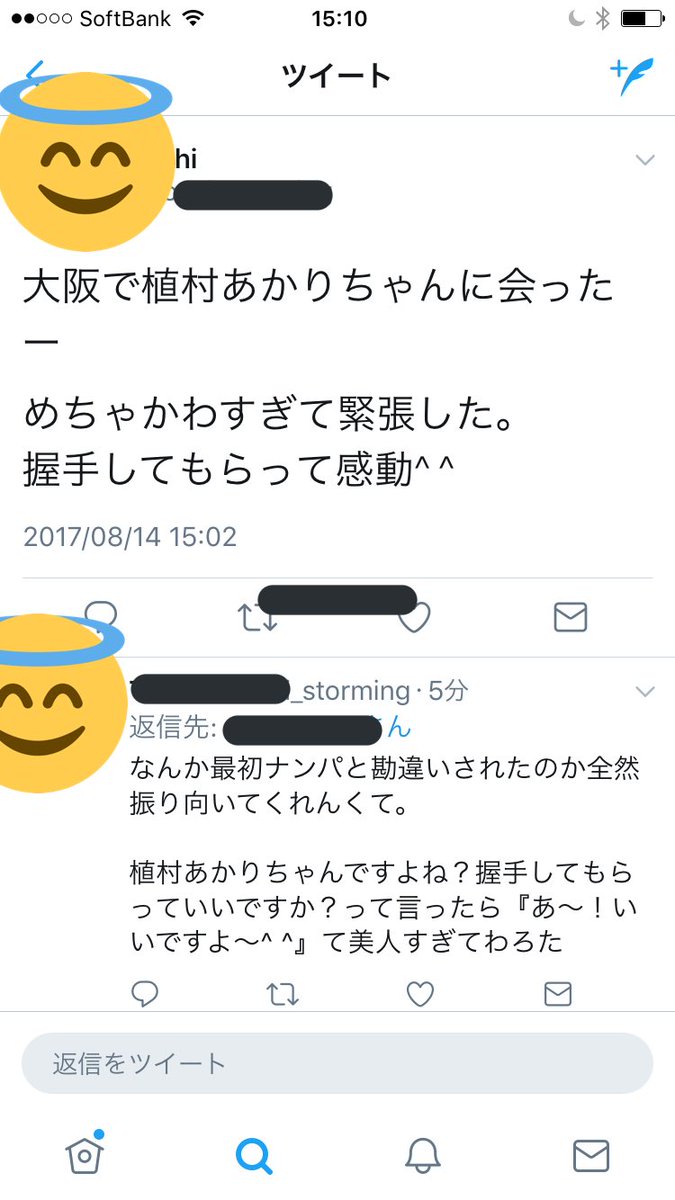Open the Notifications bell tab
Screen dimensions: 675x1200
[x=423, y=1155]
